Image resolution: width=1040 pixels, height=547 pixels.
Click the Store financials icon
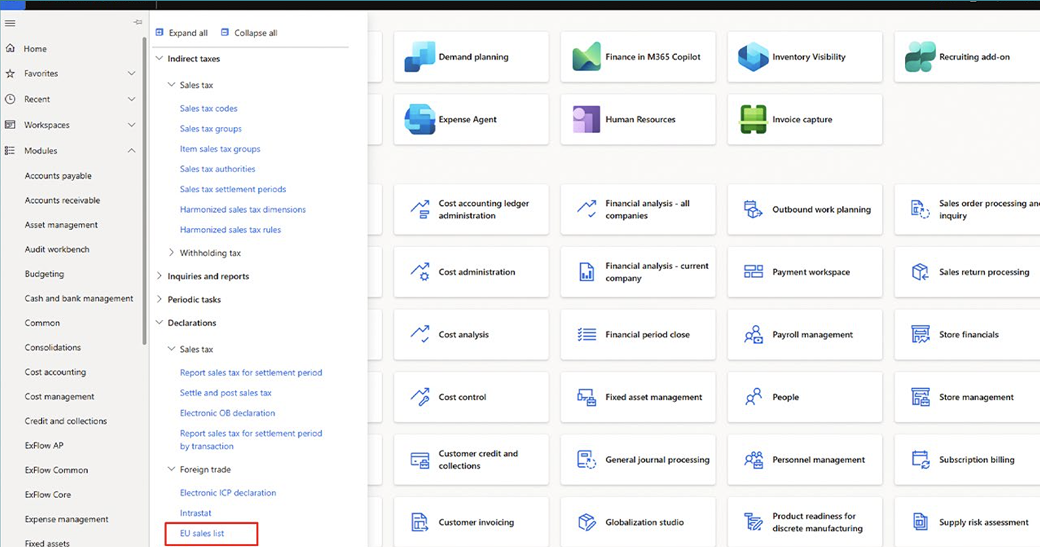pos(920,335)
